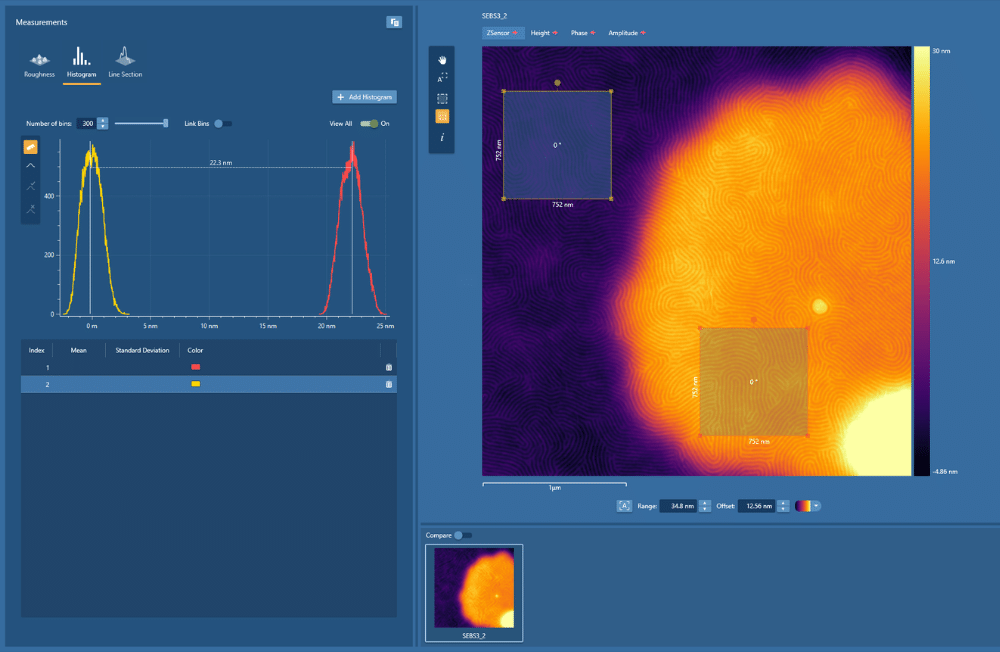Select the dashed rectangle selection tool
The width and height of the screenshot is (1000, 652).
coord(442,98)
